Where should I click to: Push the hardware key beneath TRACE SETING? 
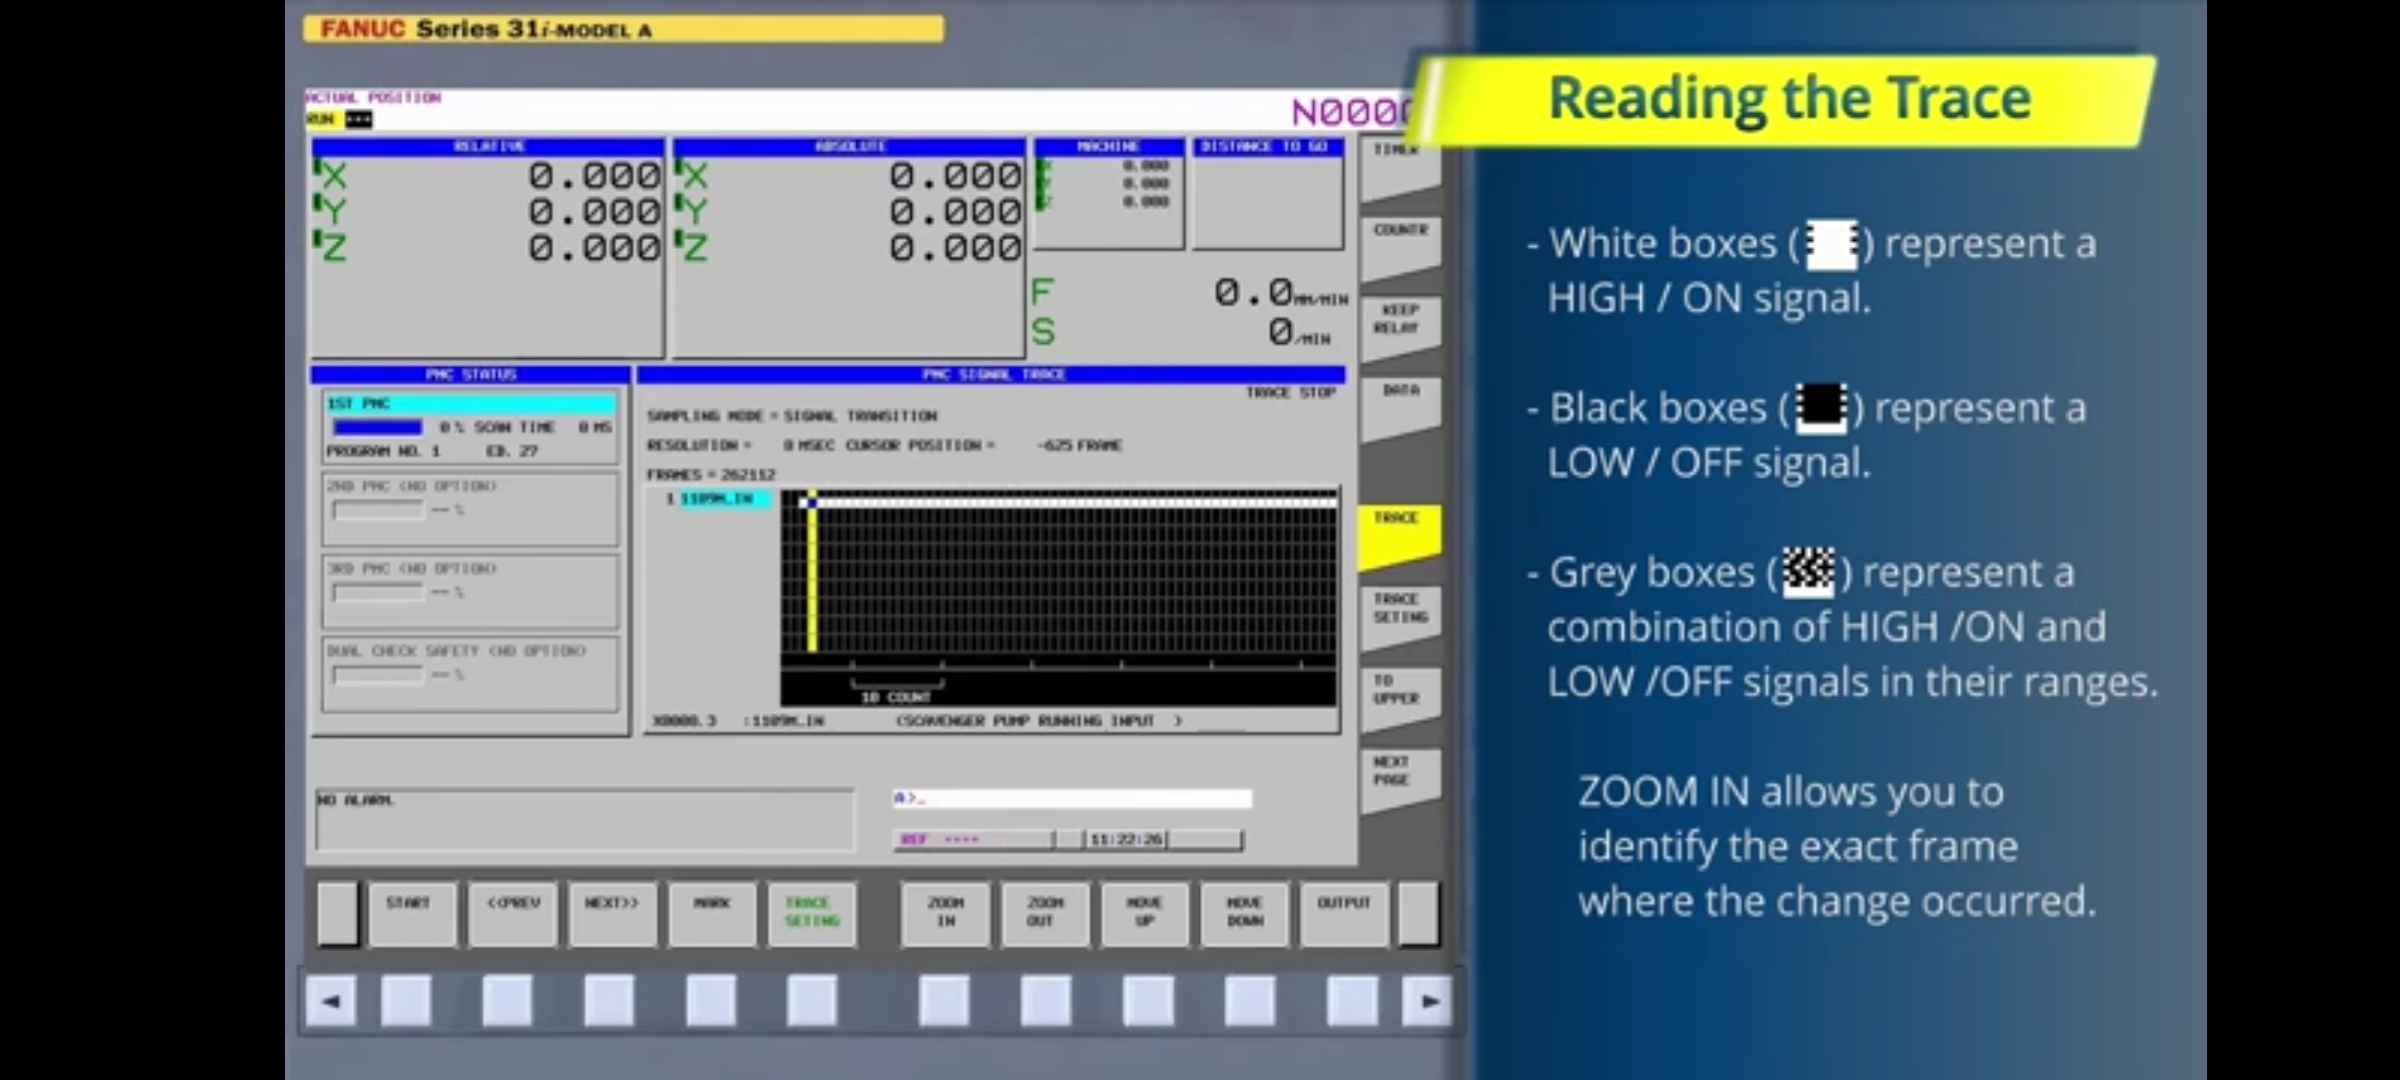[x=812, y=1001]
